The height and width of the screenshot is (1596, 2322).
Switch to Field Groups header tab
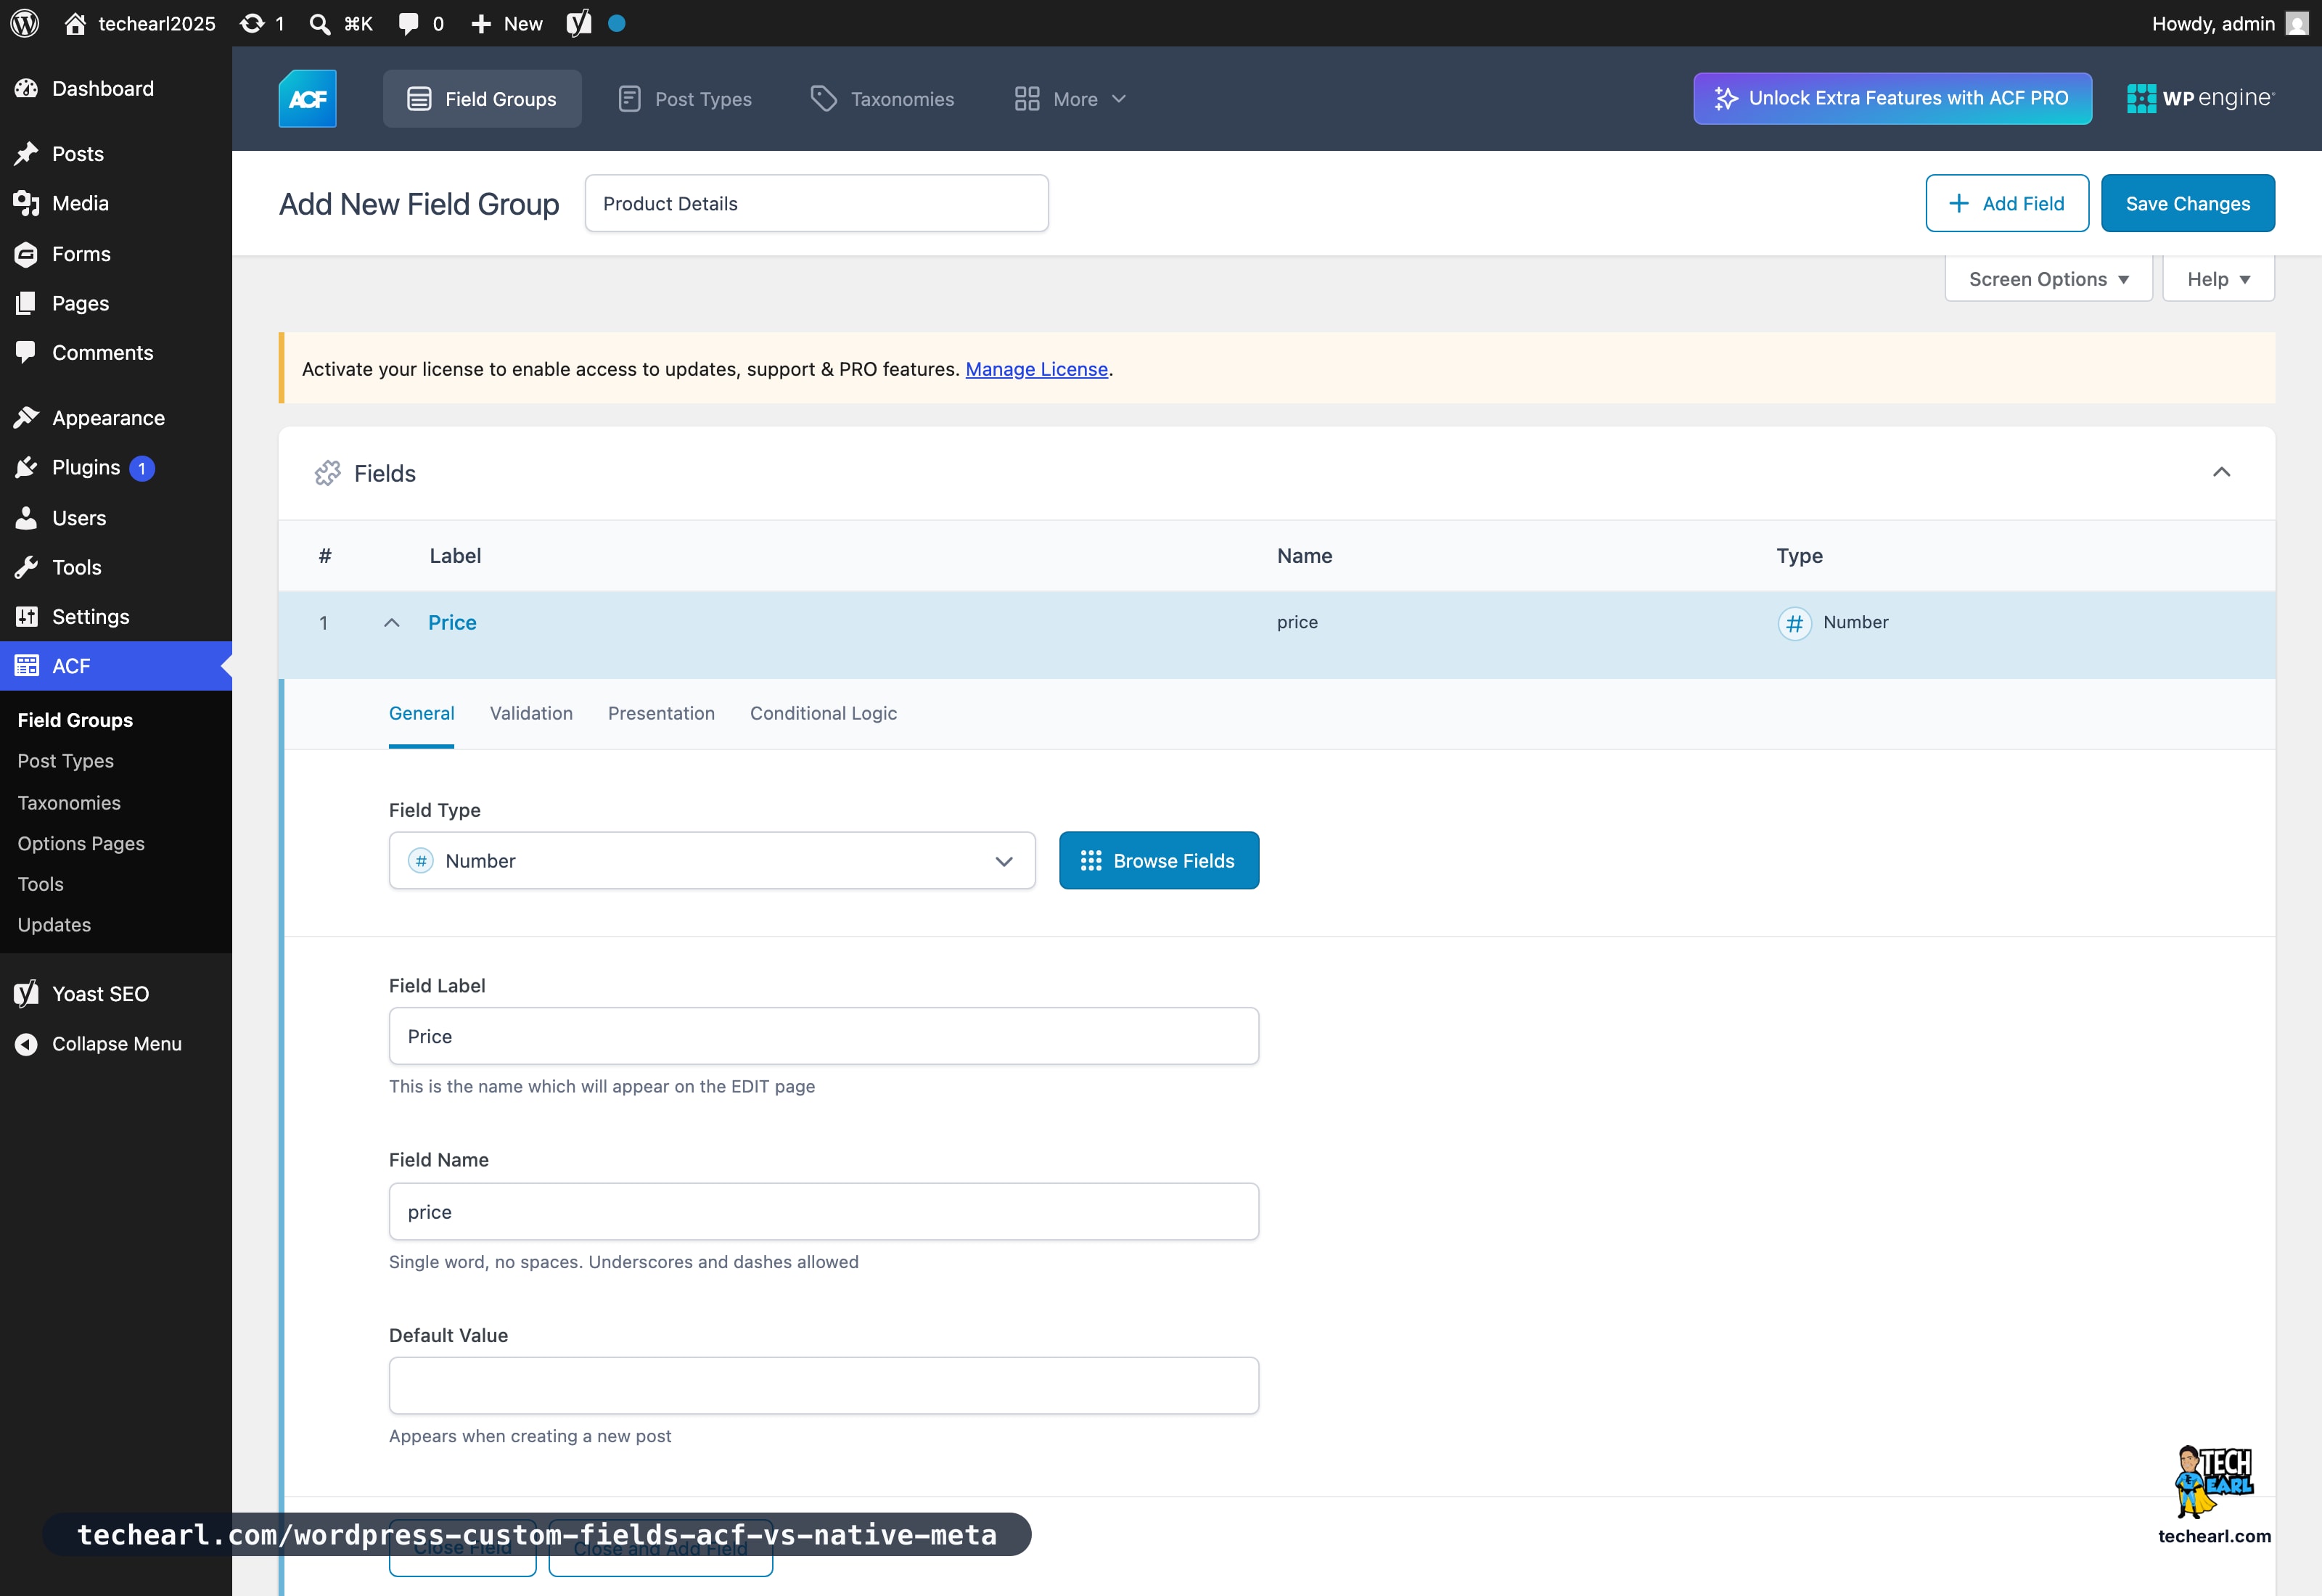coord(482,98)
